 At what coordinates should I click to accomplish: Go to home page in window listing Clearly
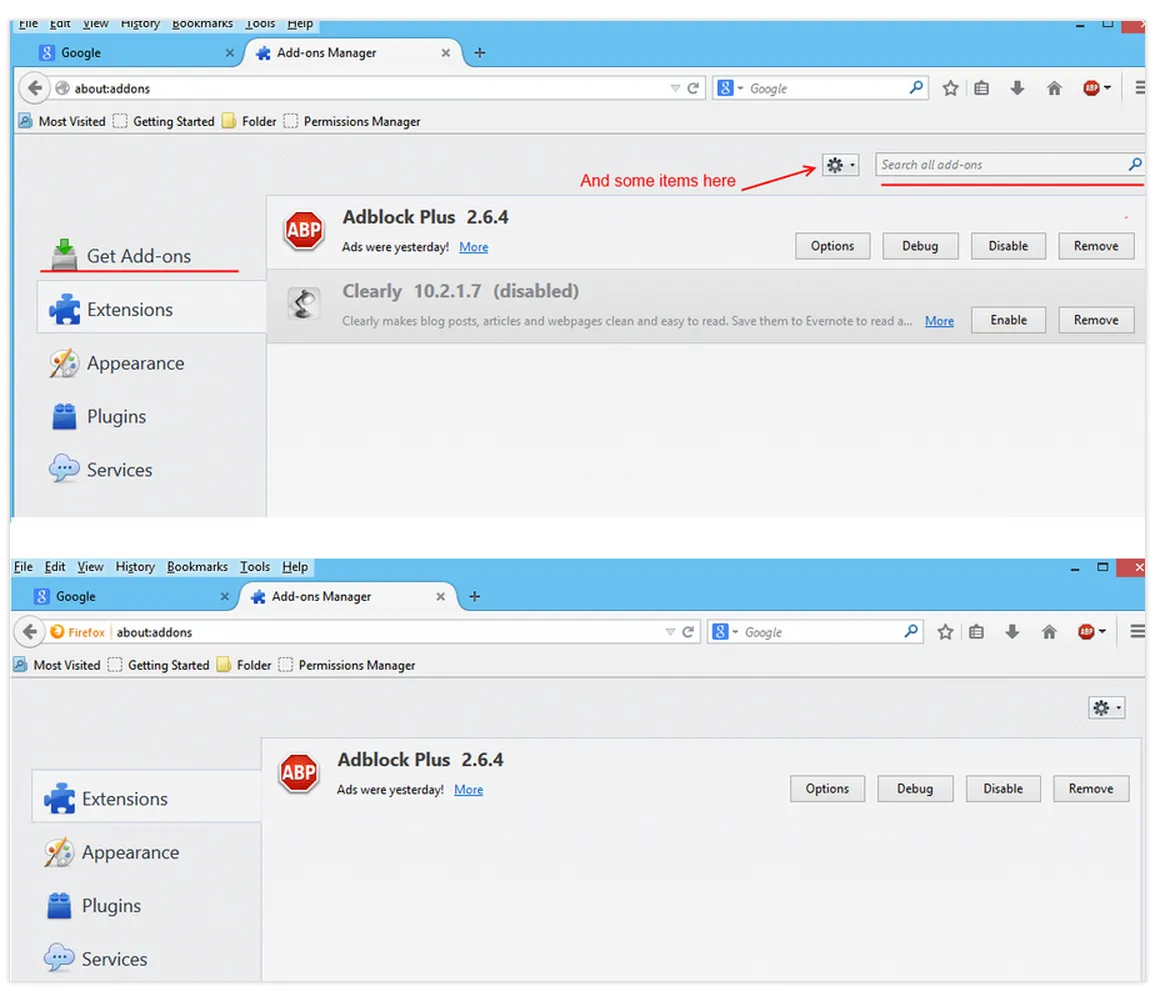click(x=1054, y=88)
